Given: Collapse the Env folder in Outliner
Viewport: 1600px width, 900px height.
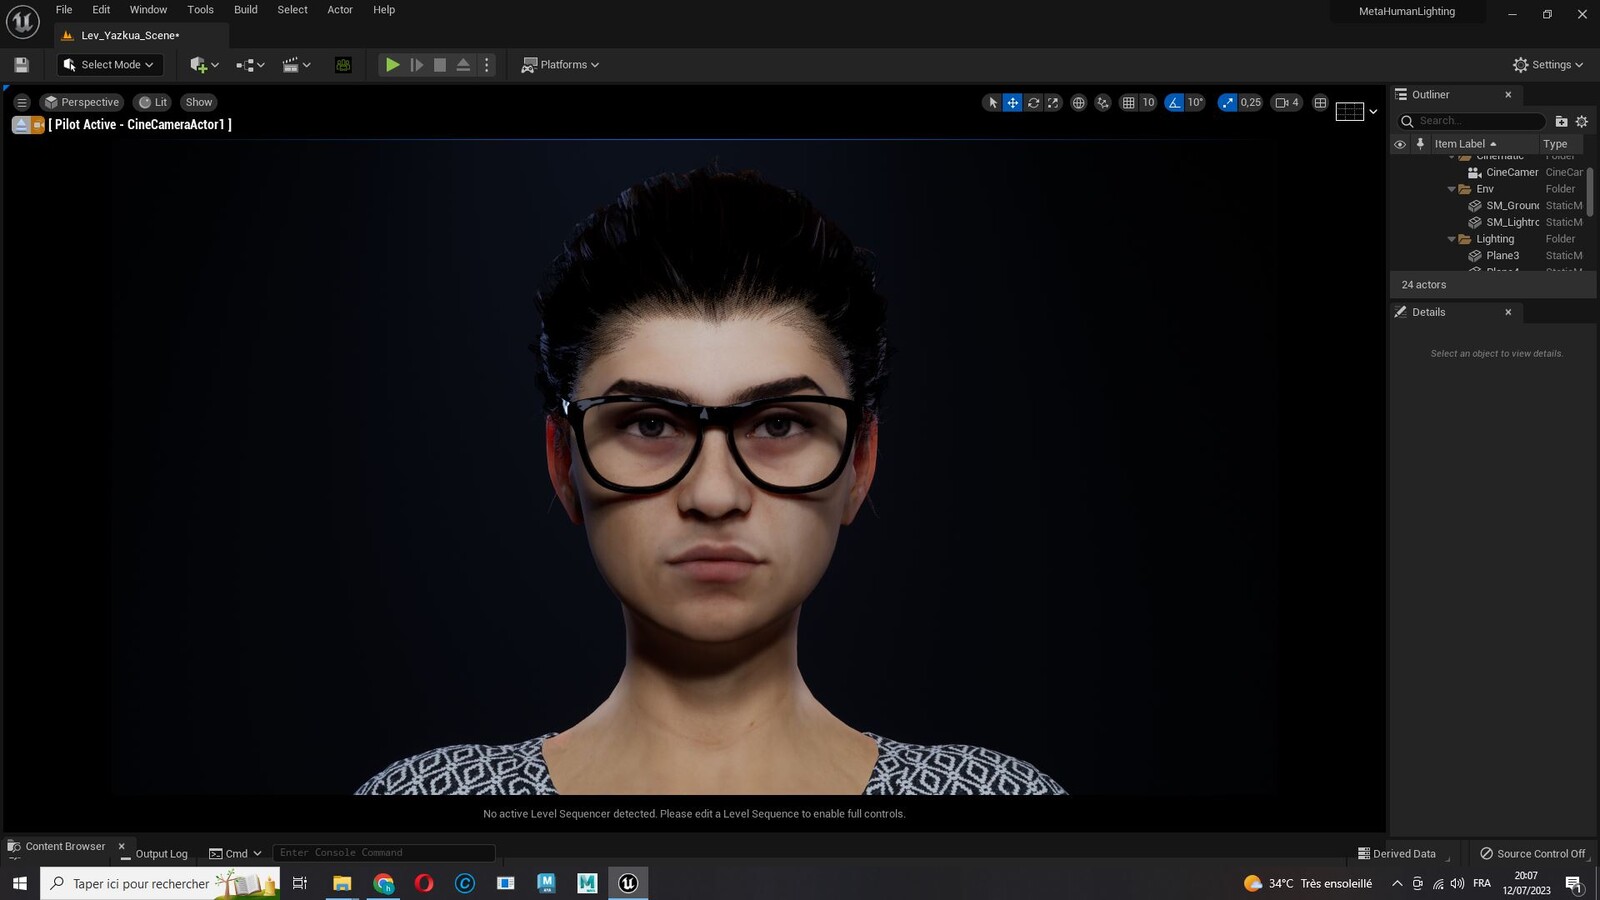Looking at the screenshot, I should (1452, 189).
